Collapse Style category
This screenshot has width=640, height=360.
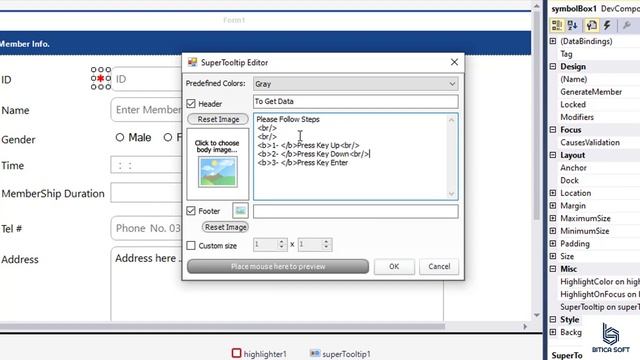point(553,319)
